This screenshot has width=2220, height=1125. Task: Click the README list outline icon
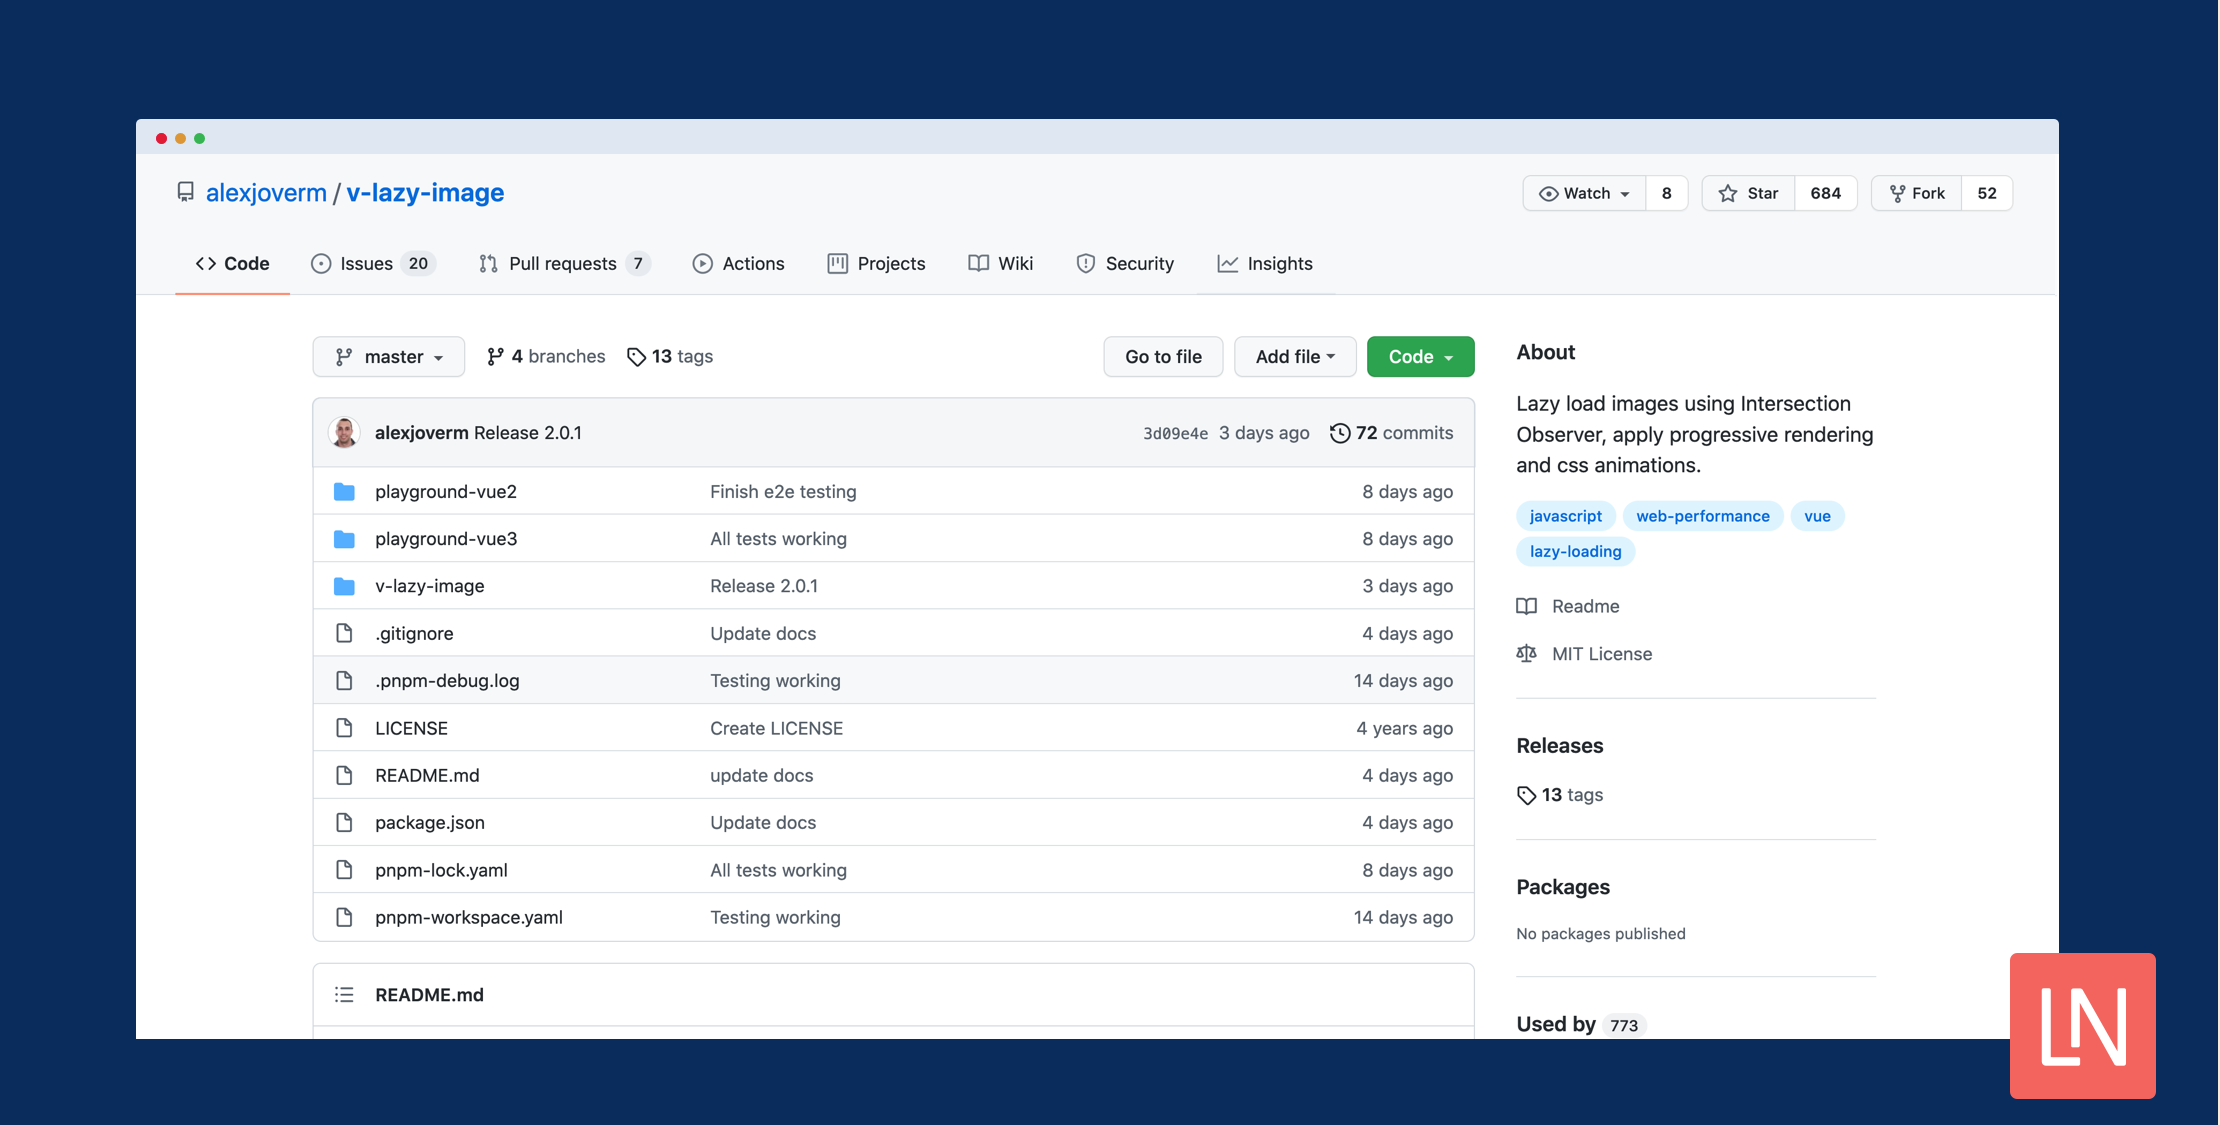tap(344, 994)
